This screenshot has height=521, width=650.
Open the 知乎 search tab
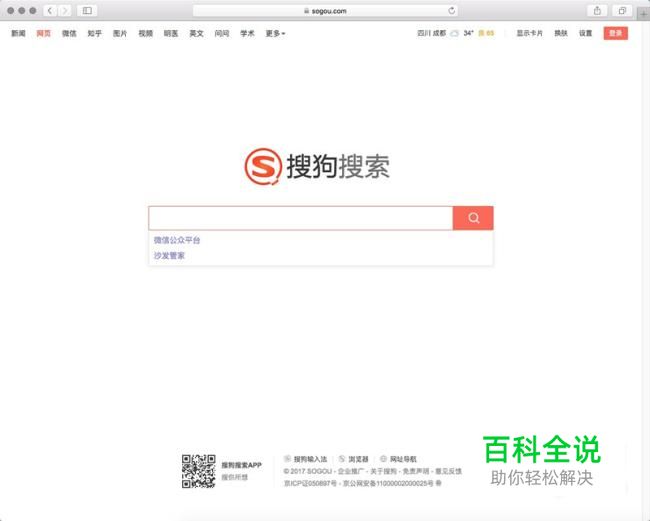pos(95,33)
